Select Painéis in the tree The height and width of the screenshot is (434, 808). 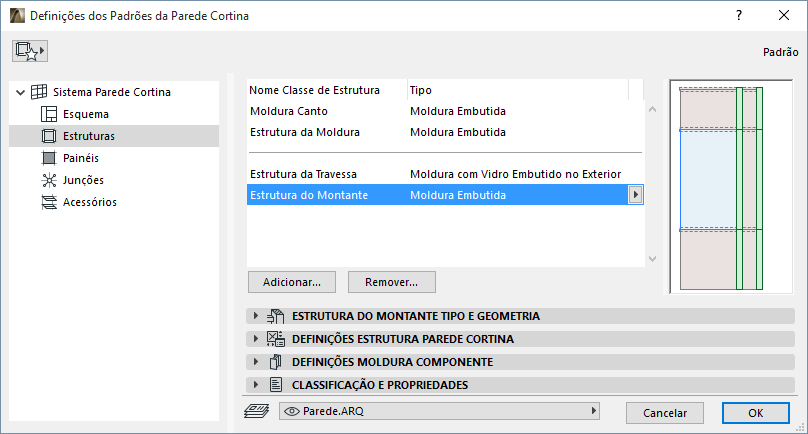pos(81,158)
